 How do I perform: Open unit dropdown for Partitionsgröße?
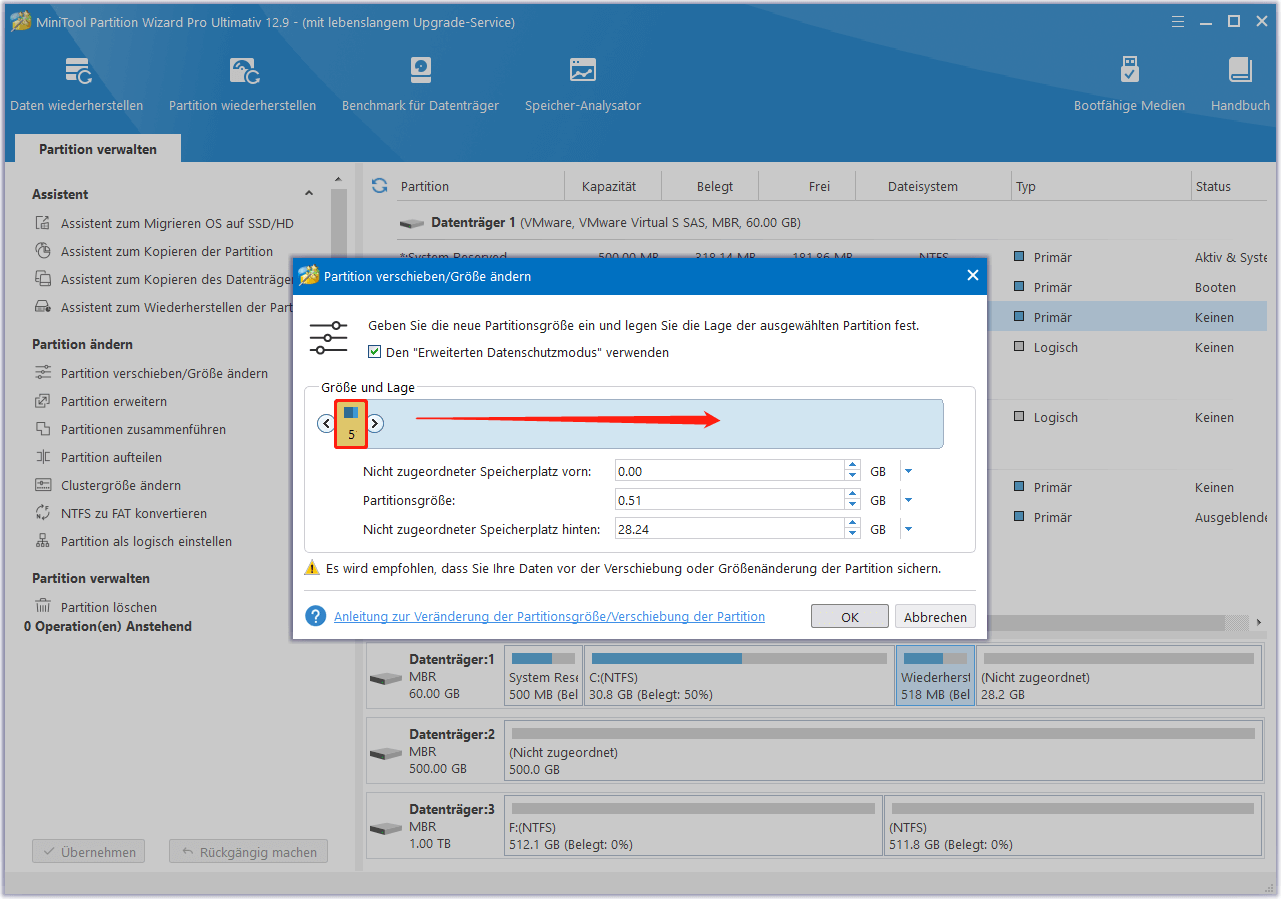click(908, 500)
